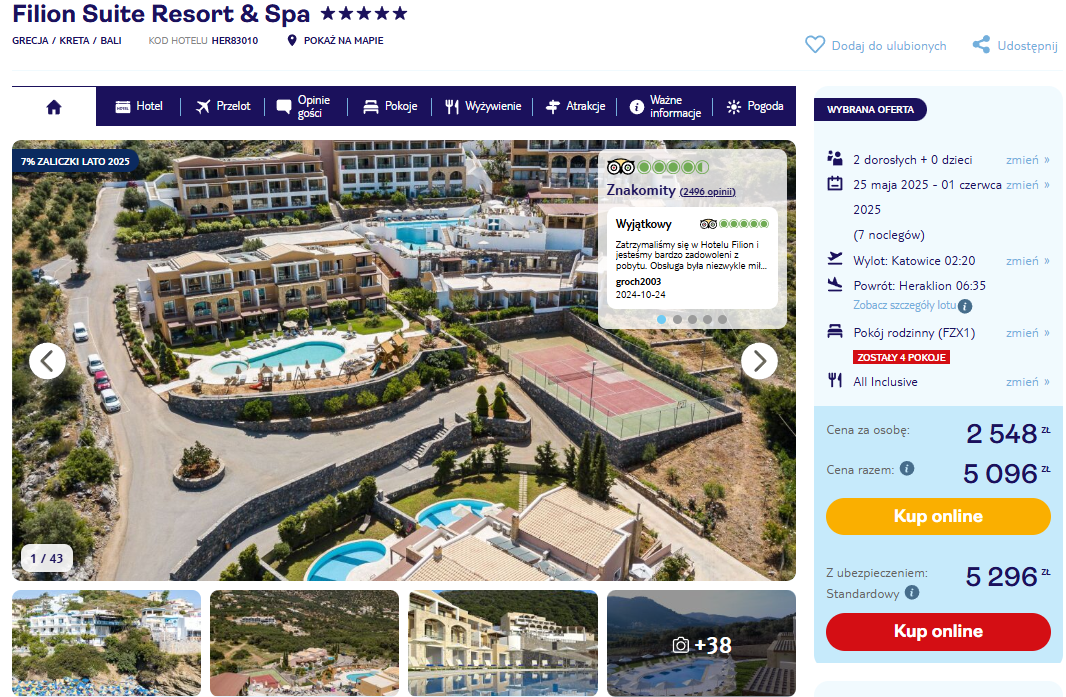1066x697 pixels.
Task: Select the second review carousel dot
Action: pyautogui.click(x=677, y=320)
